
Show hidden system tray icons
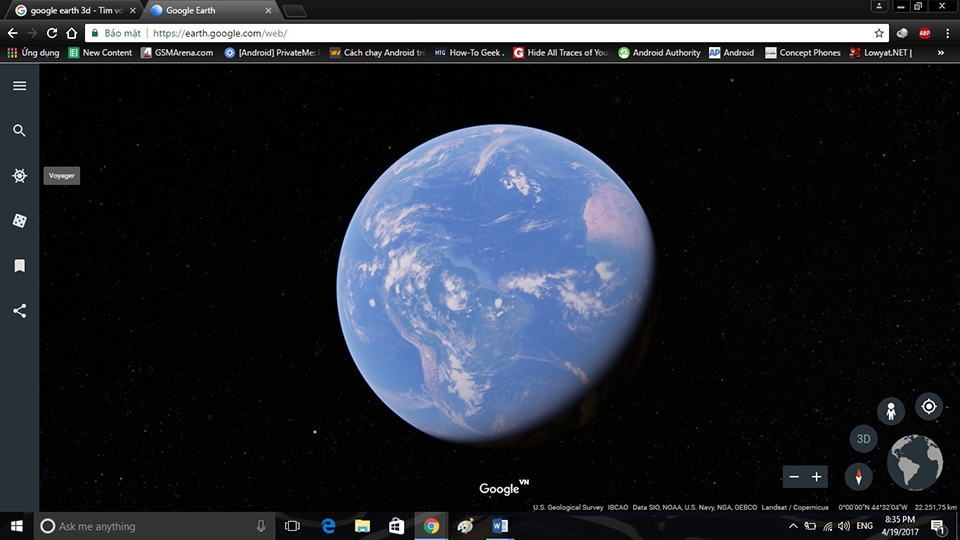(793, 526)
